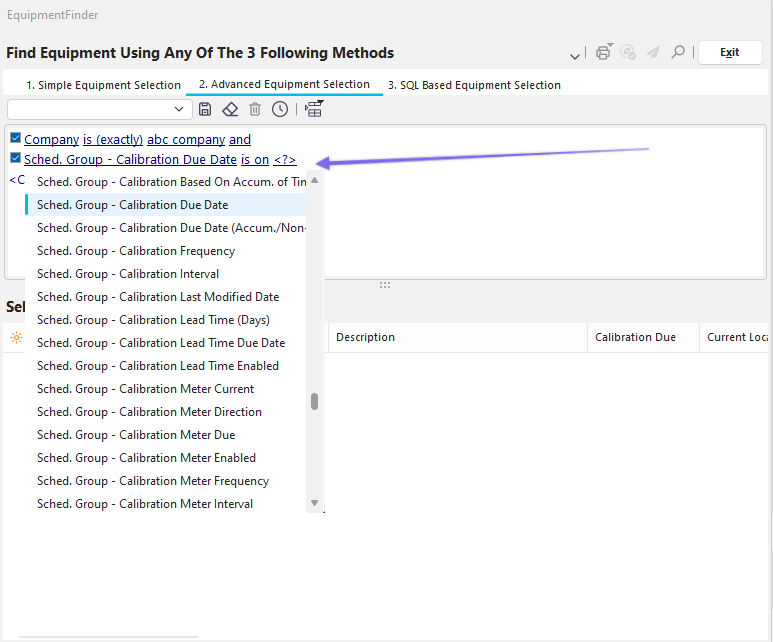Click the sun icon in grid header

16,338
